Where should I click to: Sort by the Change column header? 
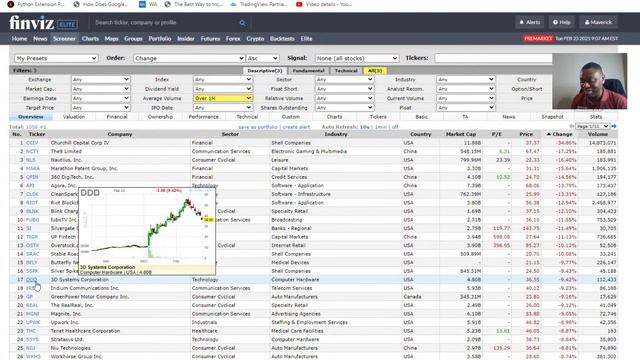pos(559,134)
